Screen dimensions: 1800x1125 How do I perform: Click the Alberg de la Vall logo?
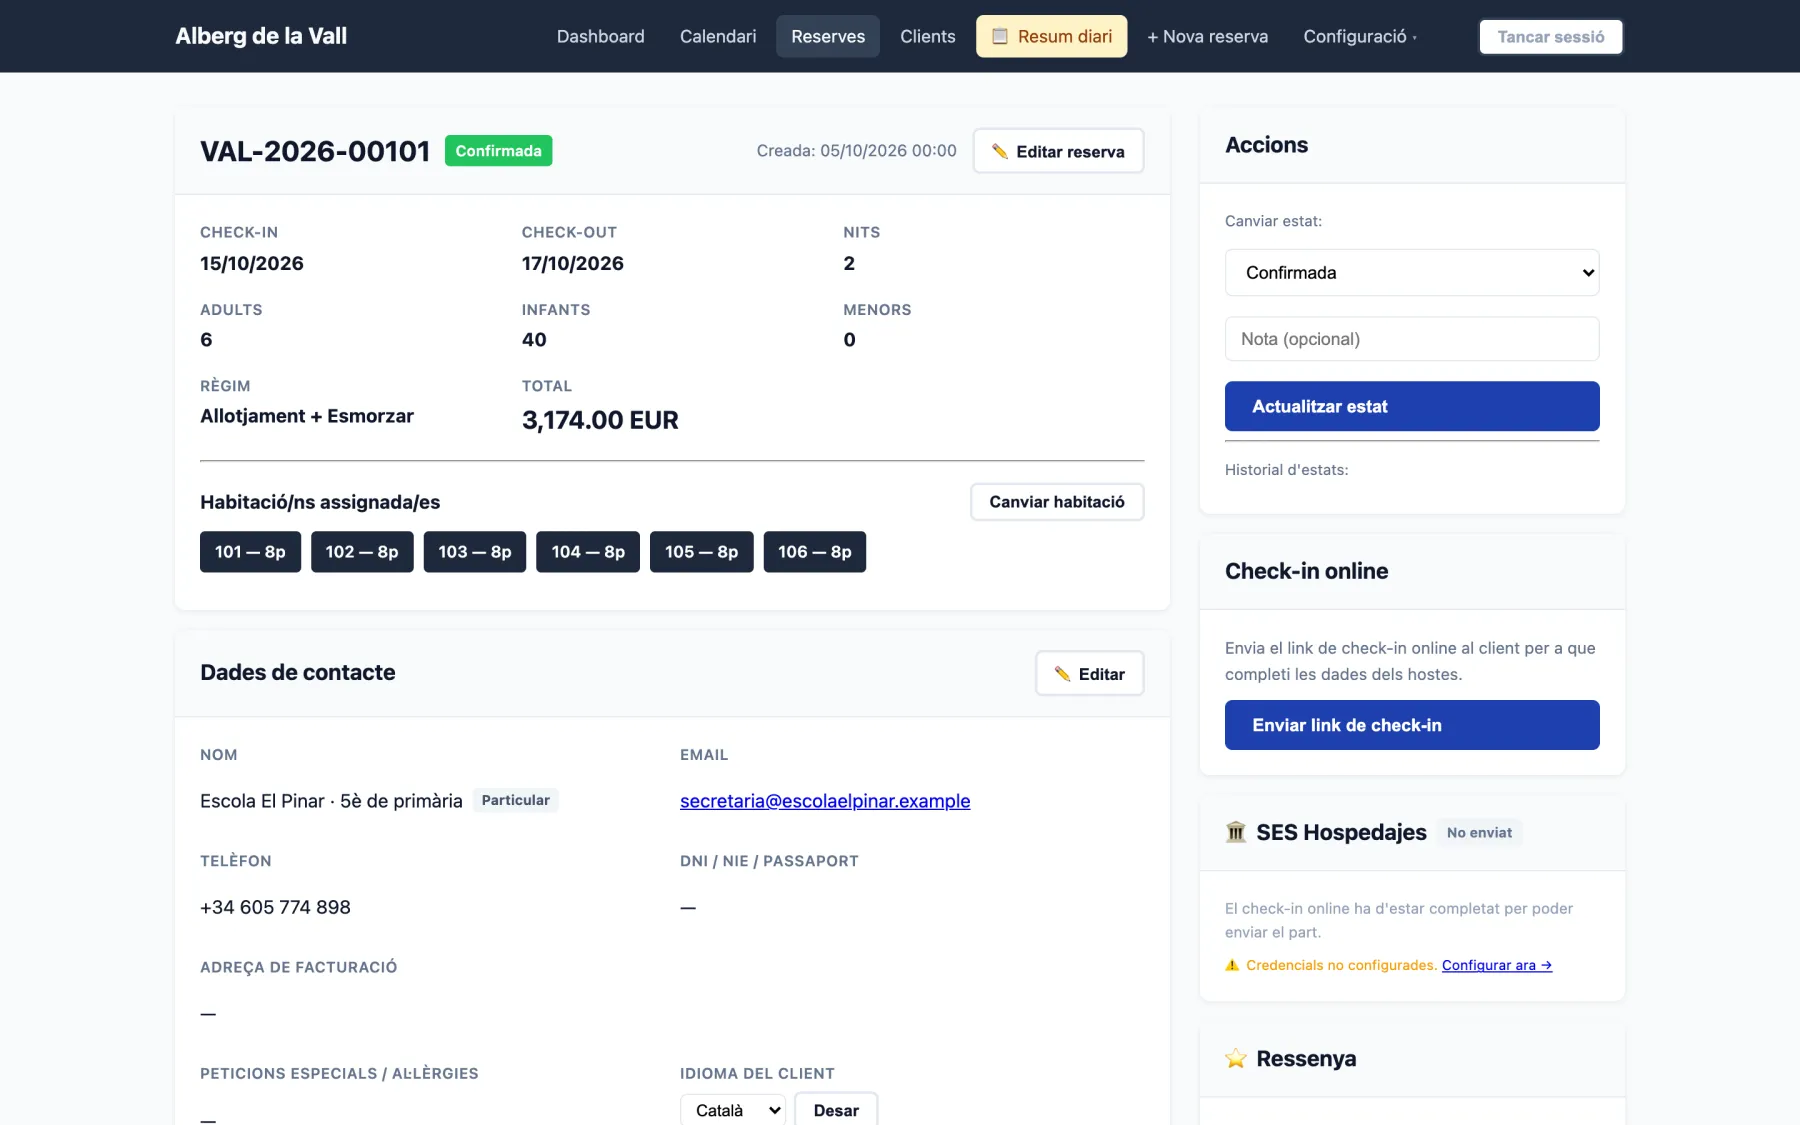261,36
